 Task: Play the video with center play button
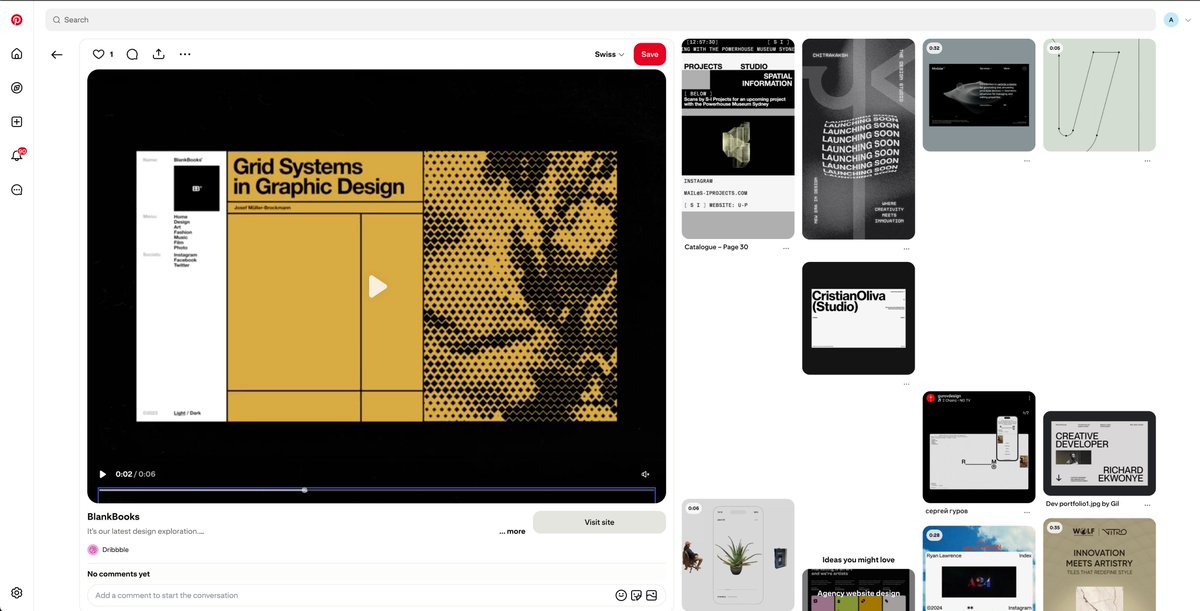point(377,286)
